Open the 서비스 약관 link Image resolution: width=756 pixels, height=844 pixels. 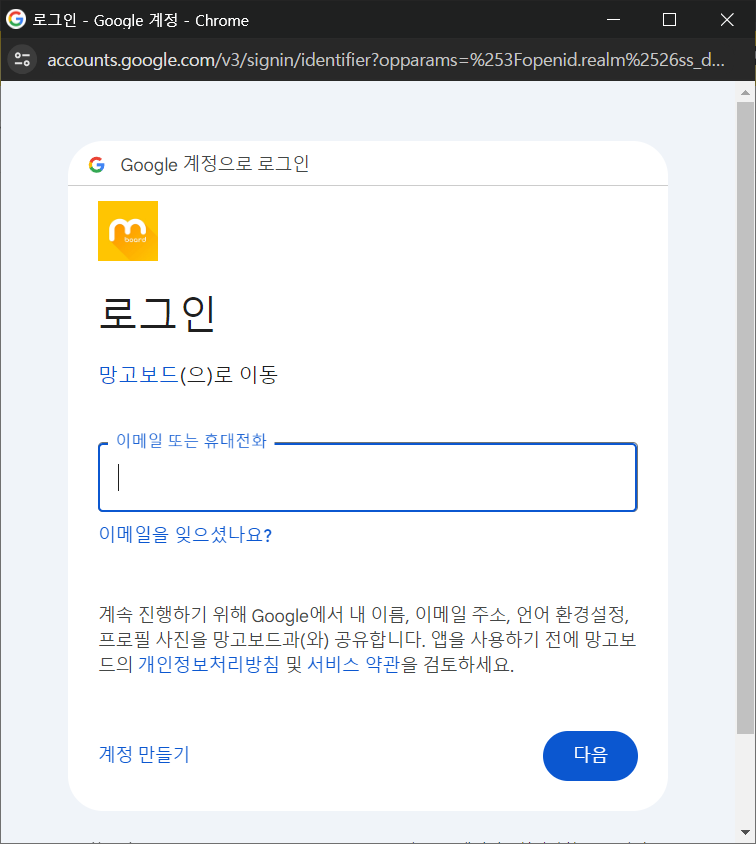tap(354, 665)
